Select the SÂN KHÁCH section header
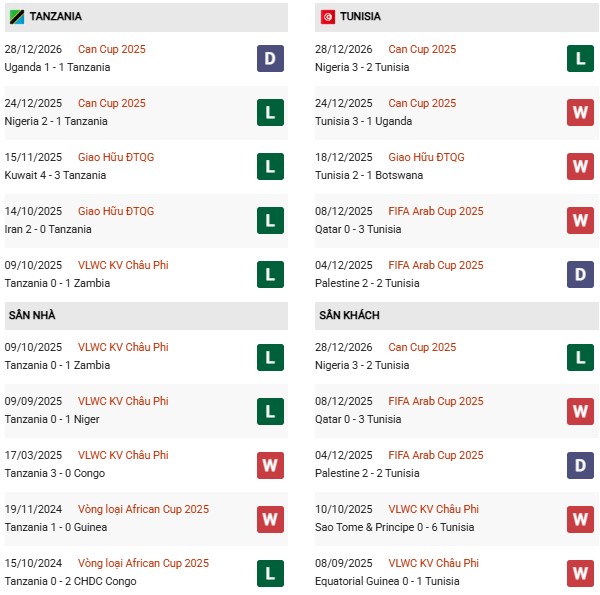The image size is (600, 595). pos(352,315)
